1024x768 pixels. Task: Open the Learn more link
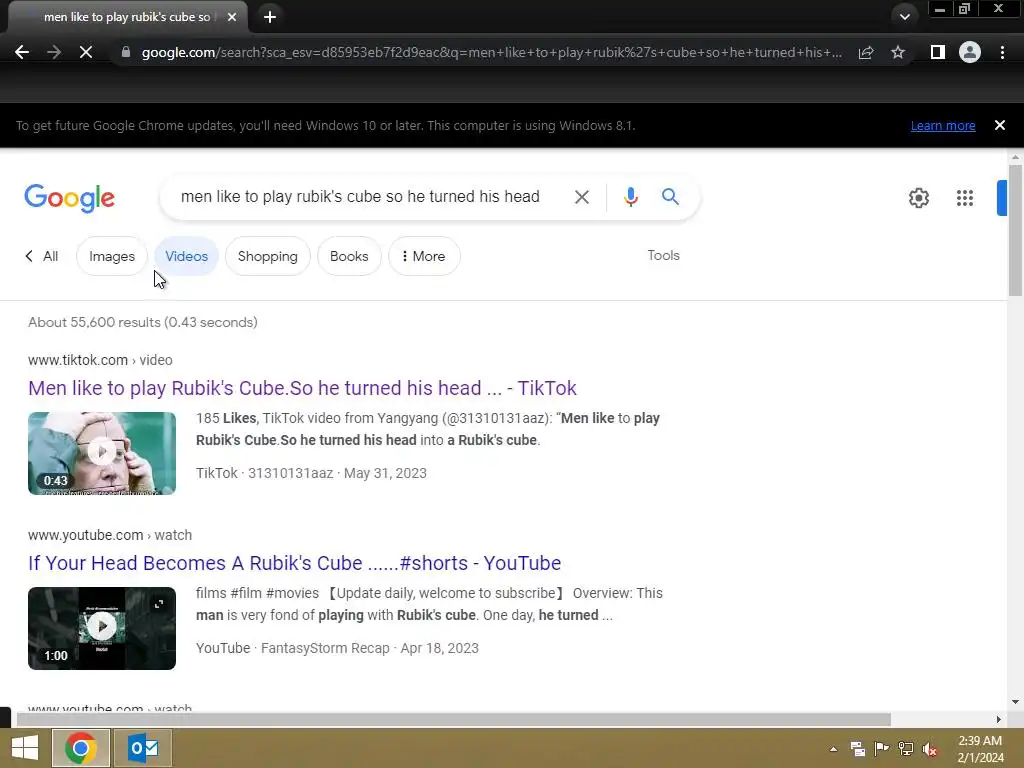(x=943, y=125)
